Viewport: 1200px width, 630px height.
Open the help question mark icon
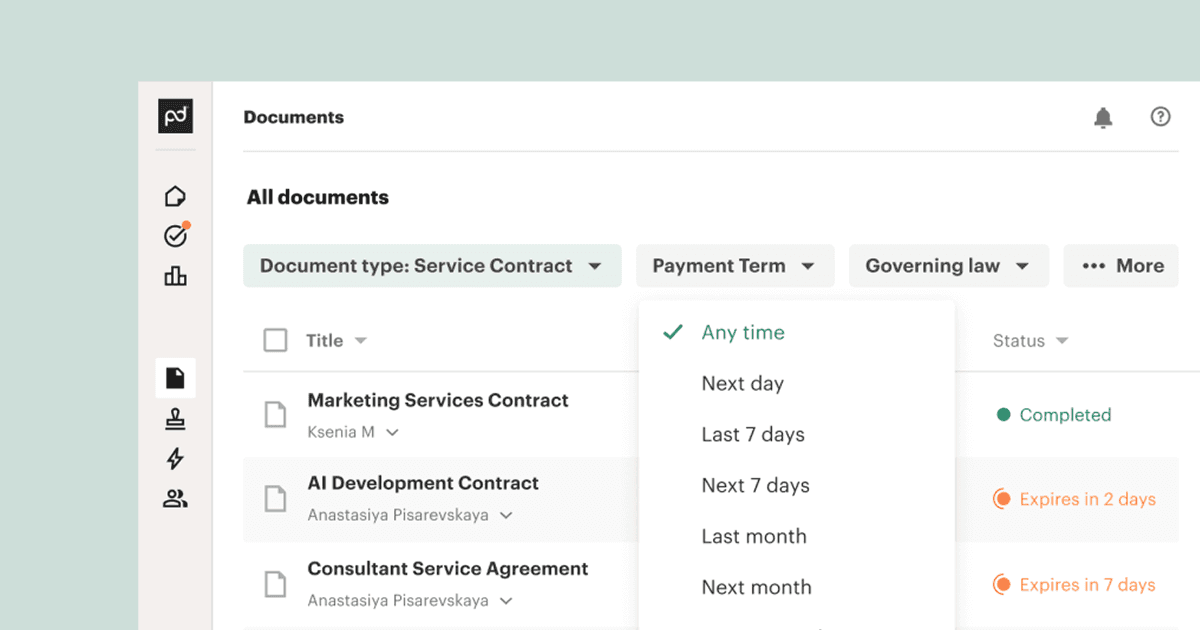pos(1160,117)
